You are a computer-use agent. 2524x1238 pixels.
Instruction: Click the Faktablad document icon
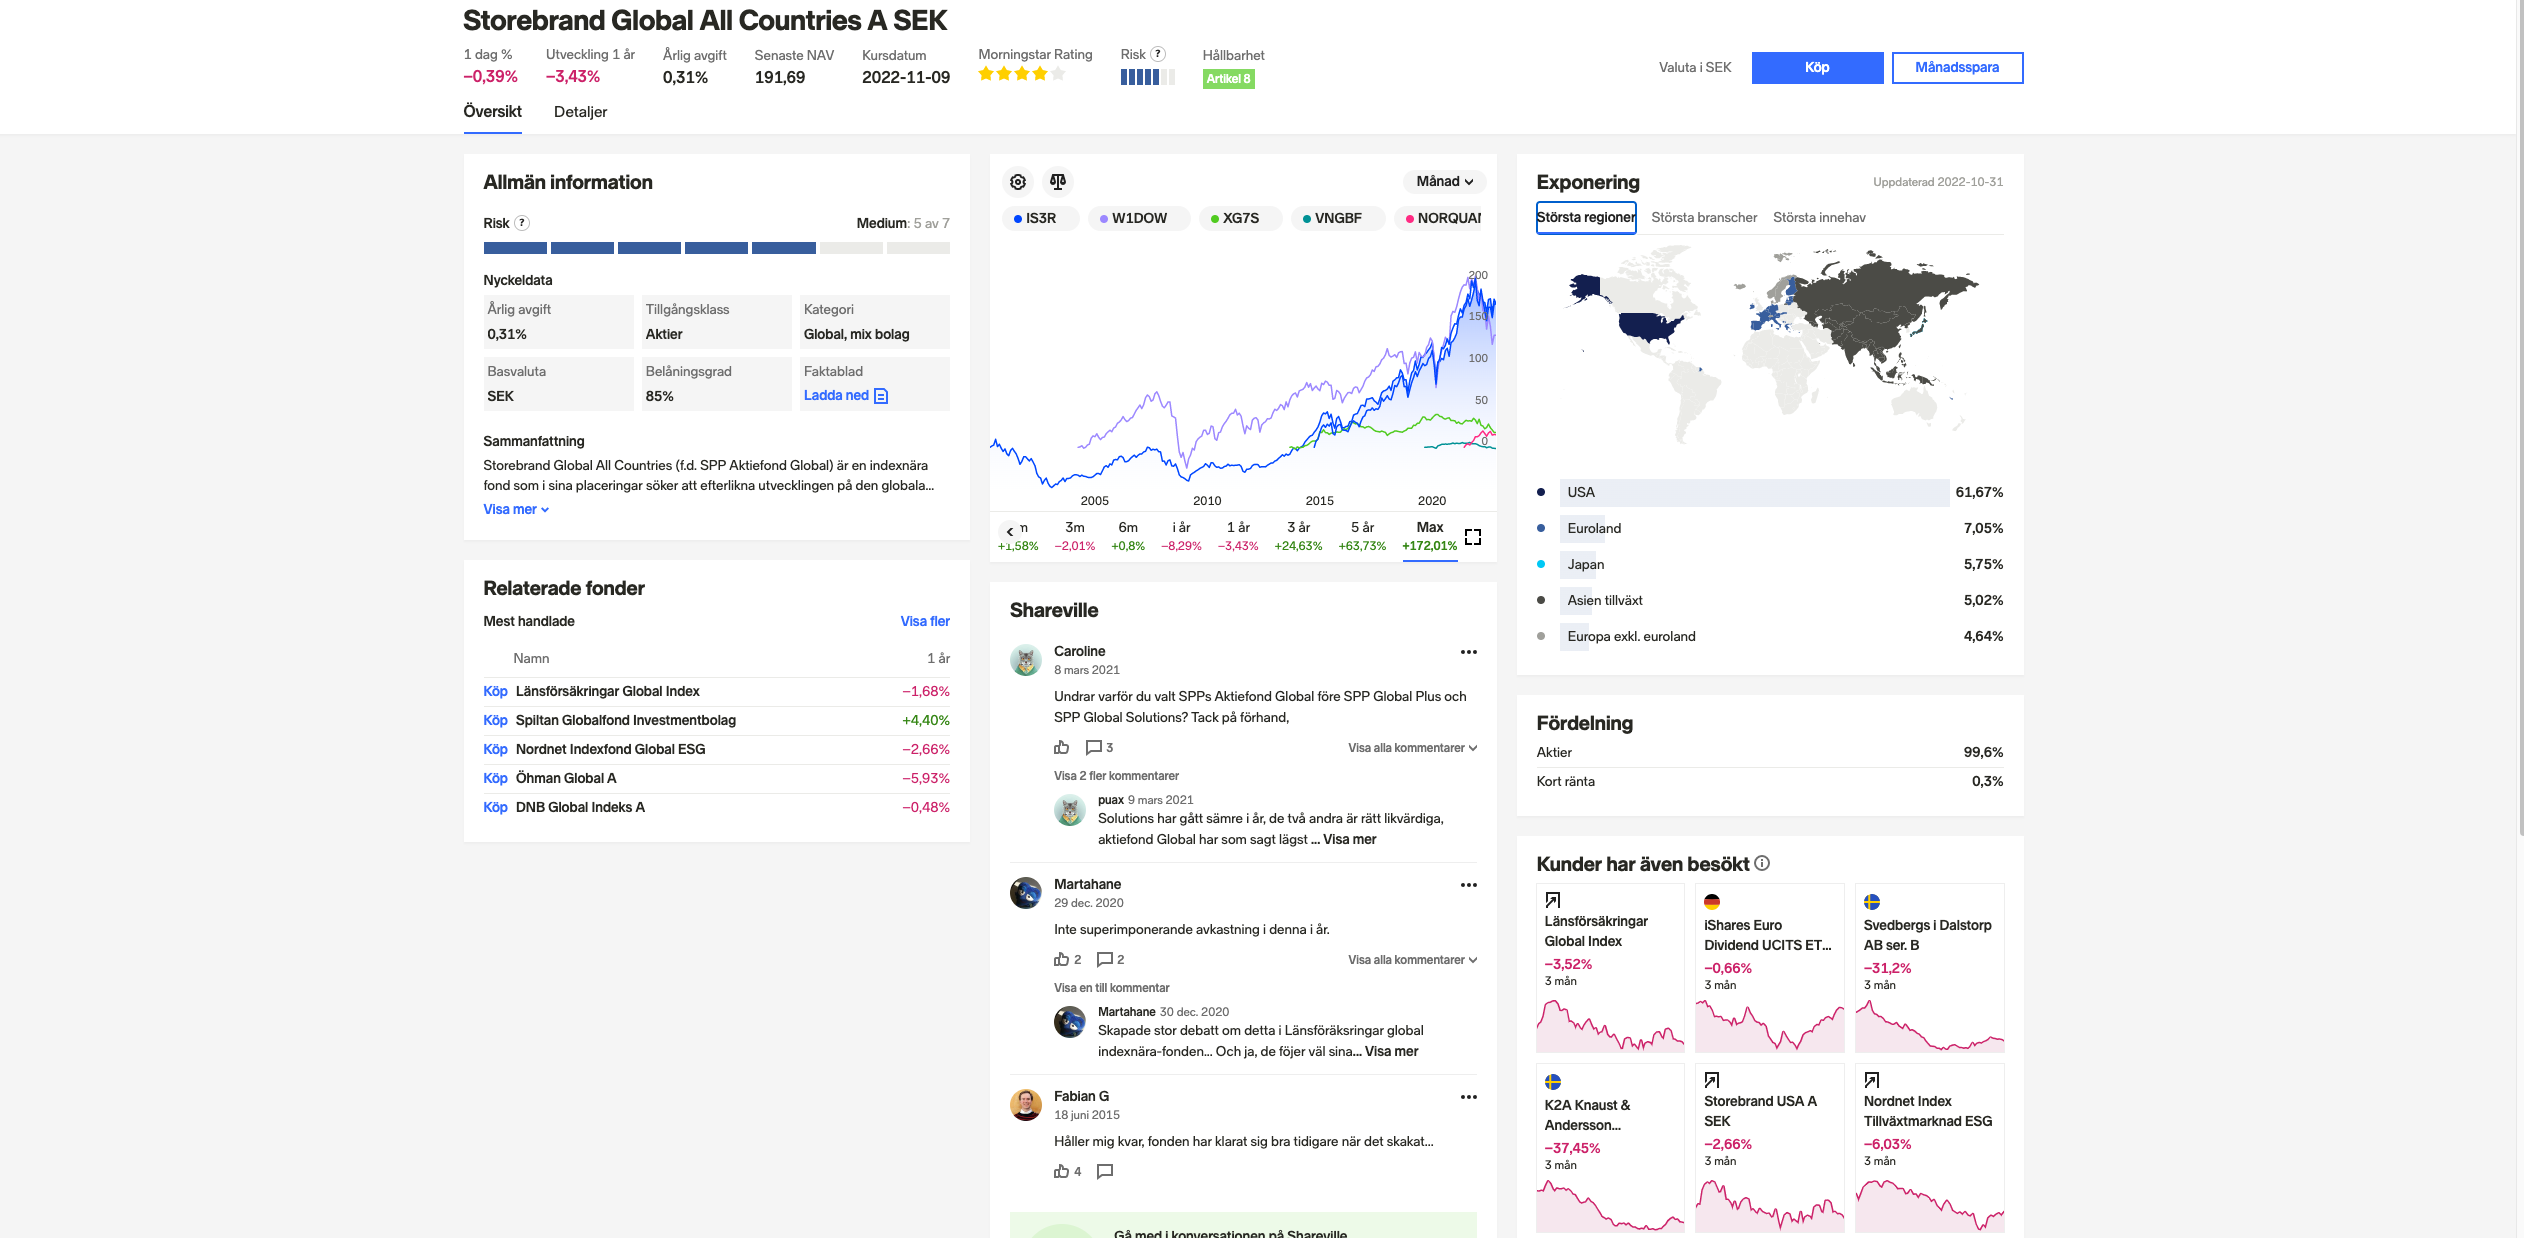[881, 396]
